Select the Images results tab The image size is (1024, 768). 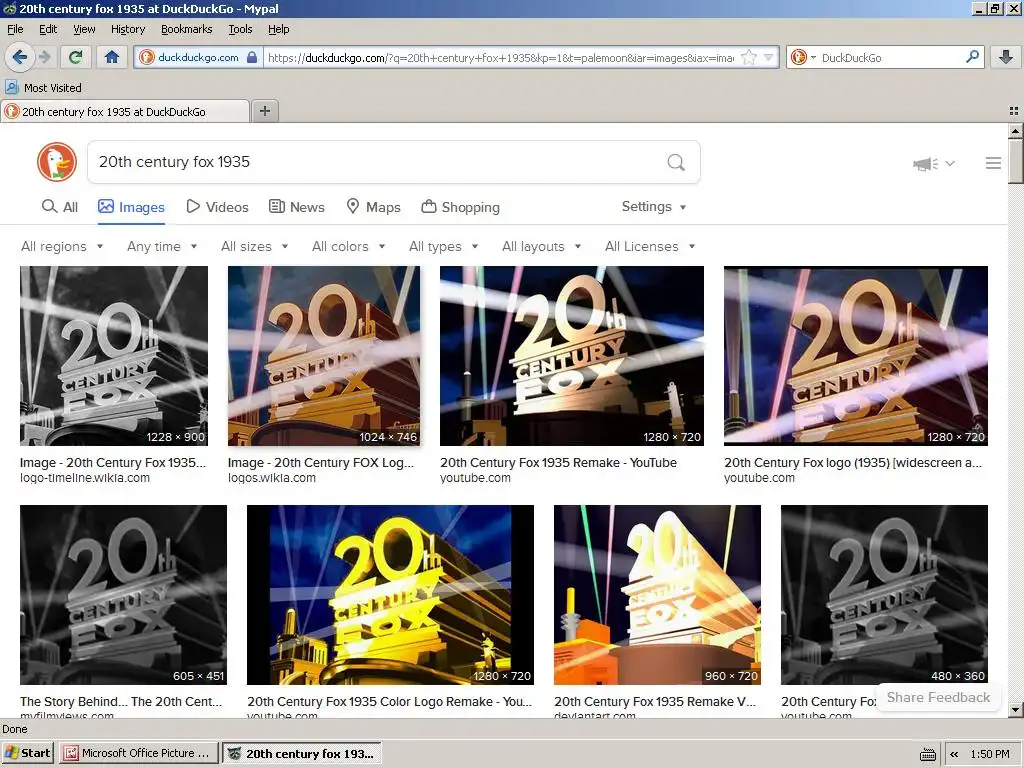coord(131,207)
